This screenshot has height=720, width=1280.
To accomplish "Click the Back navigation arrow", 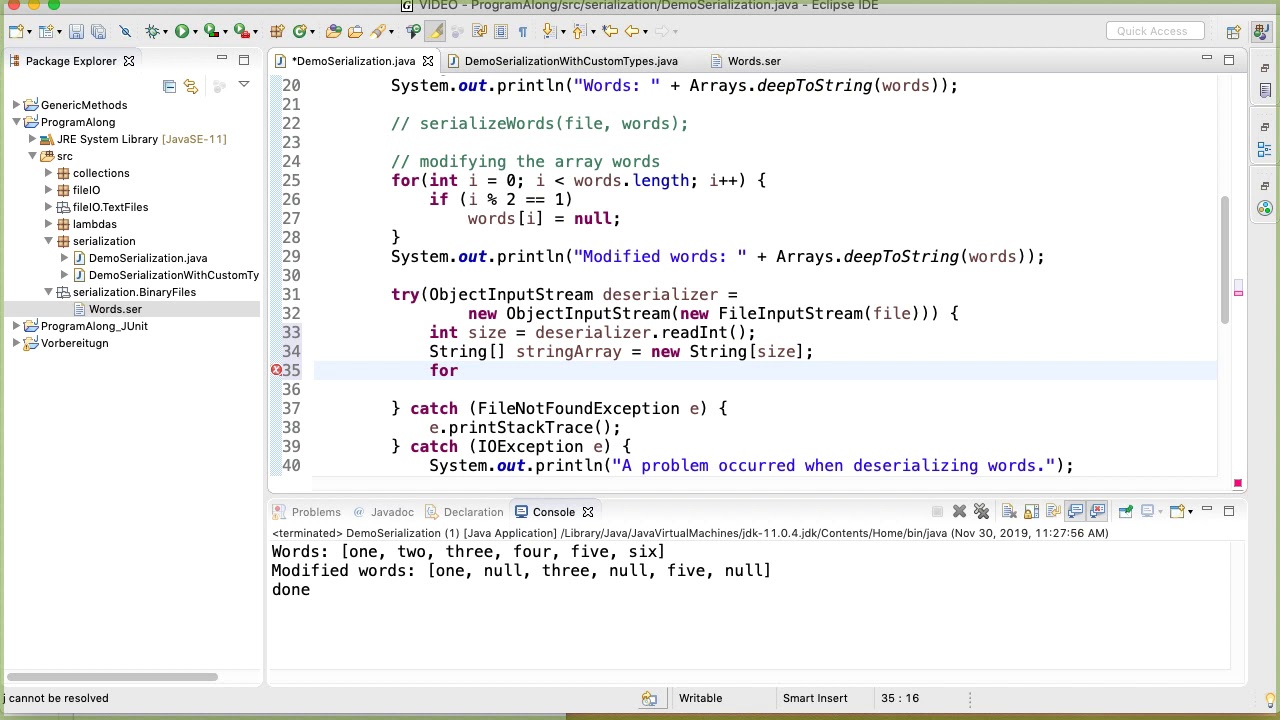I will pyautogui.click(x=632, y=31).
